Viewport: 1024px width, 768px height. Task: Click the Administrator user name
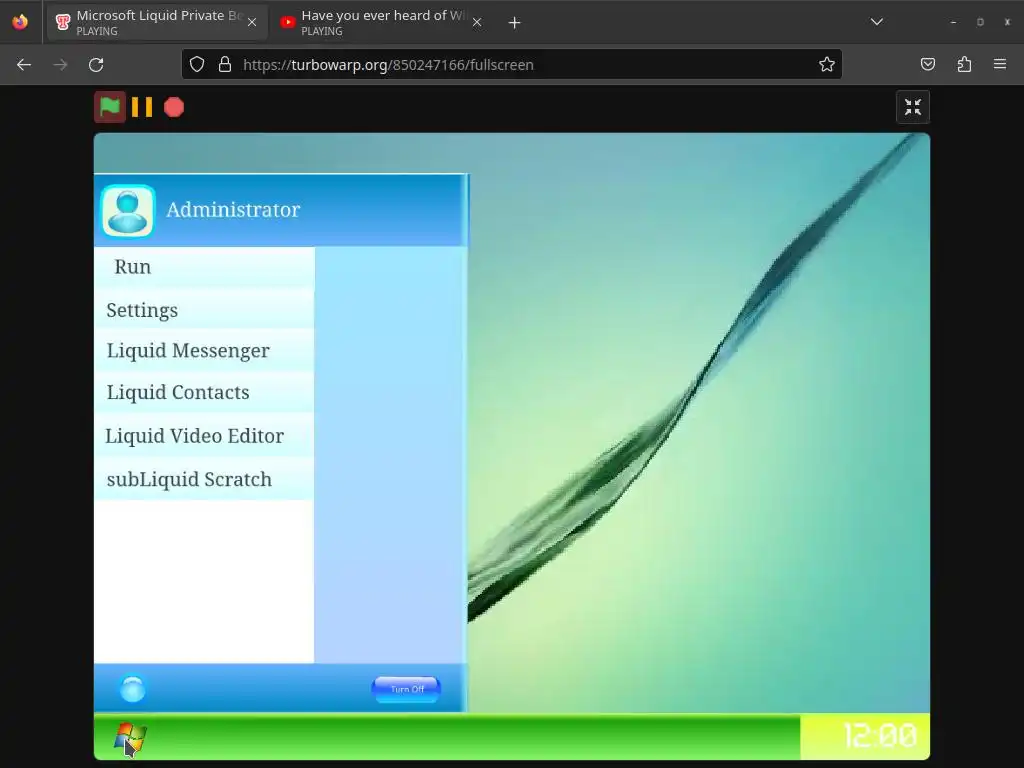pyautogui.click(x=233, y=210)
